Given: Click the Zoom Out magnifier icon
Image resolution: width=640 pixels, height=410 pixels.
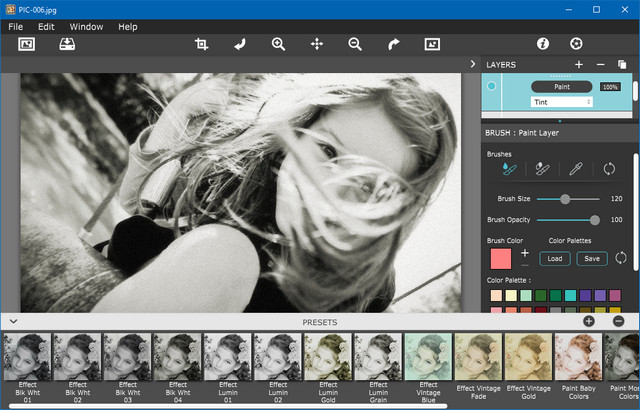Looking at the screenshot, I should (x=355, y=44).
